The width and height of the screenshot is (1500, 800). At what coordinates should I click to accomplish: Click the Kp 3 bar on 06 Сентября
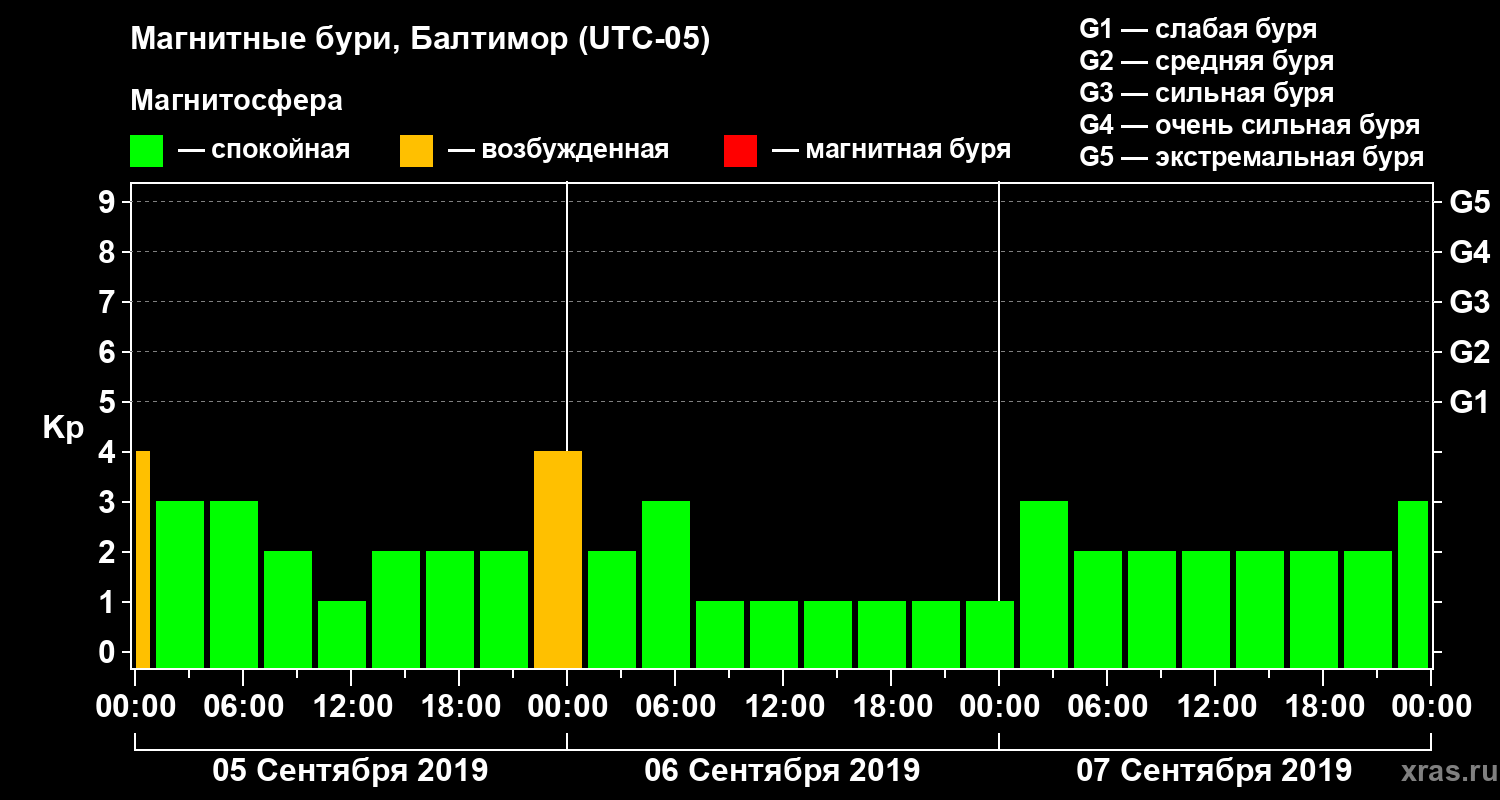(x=666, y=584)
